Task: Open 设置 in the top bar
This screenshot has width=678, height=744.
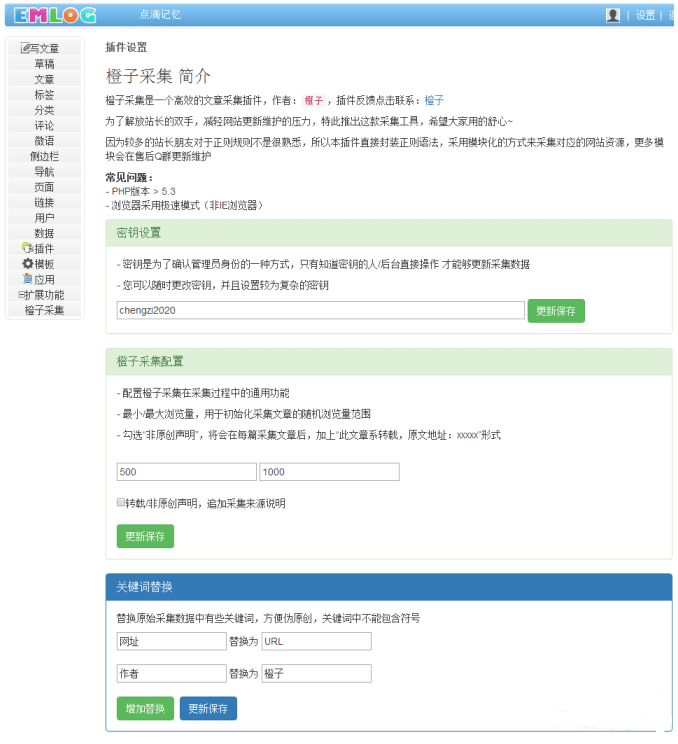Action: (x=645, y=15)
